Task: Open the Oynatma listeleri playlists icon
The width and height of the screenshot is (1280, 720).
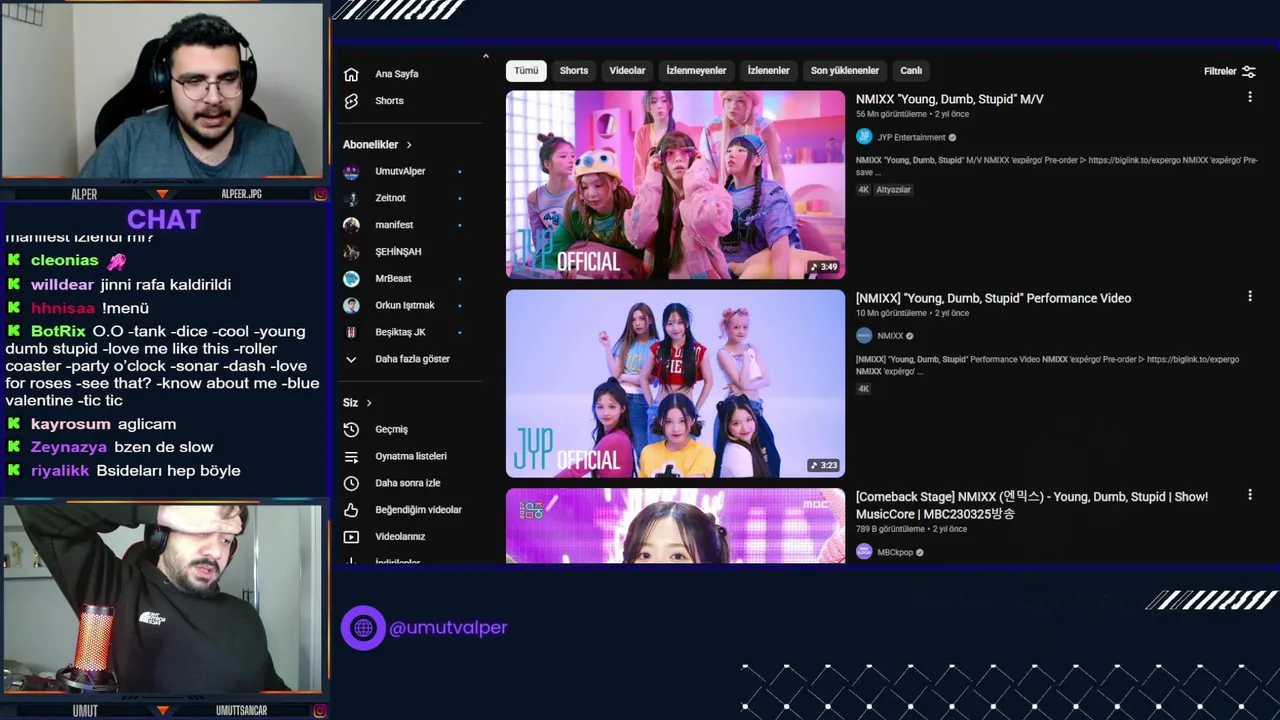Action: [351, 456]
